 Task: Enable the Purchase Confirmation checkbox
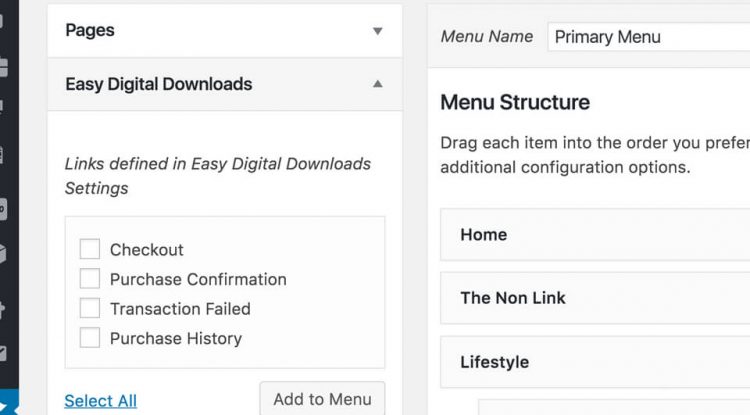(90, 279)
